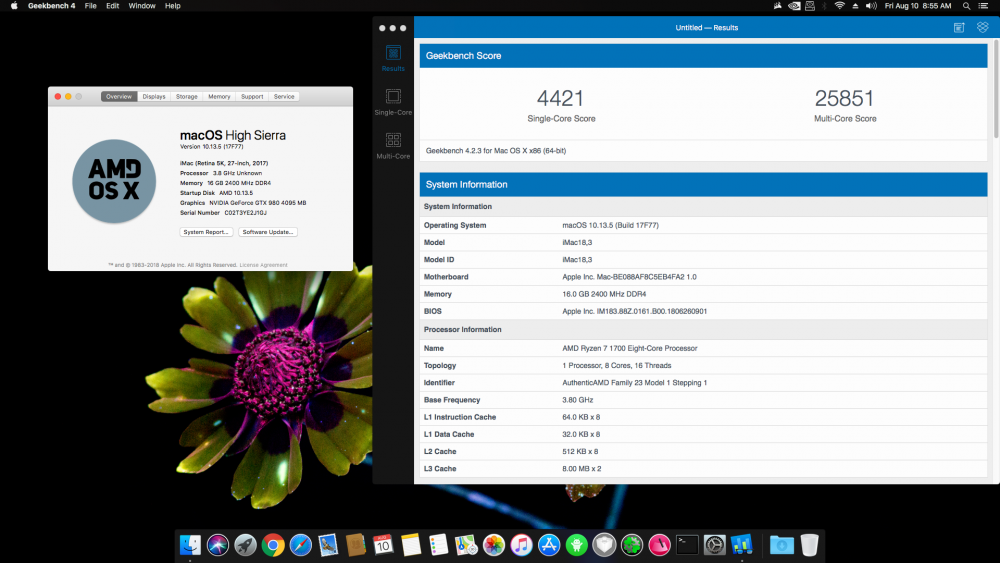Open the Apple menu
Image resolution: width=1000 pixels, height=563 pixels.
coord(13,6)
